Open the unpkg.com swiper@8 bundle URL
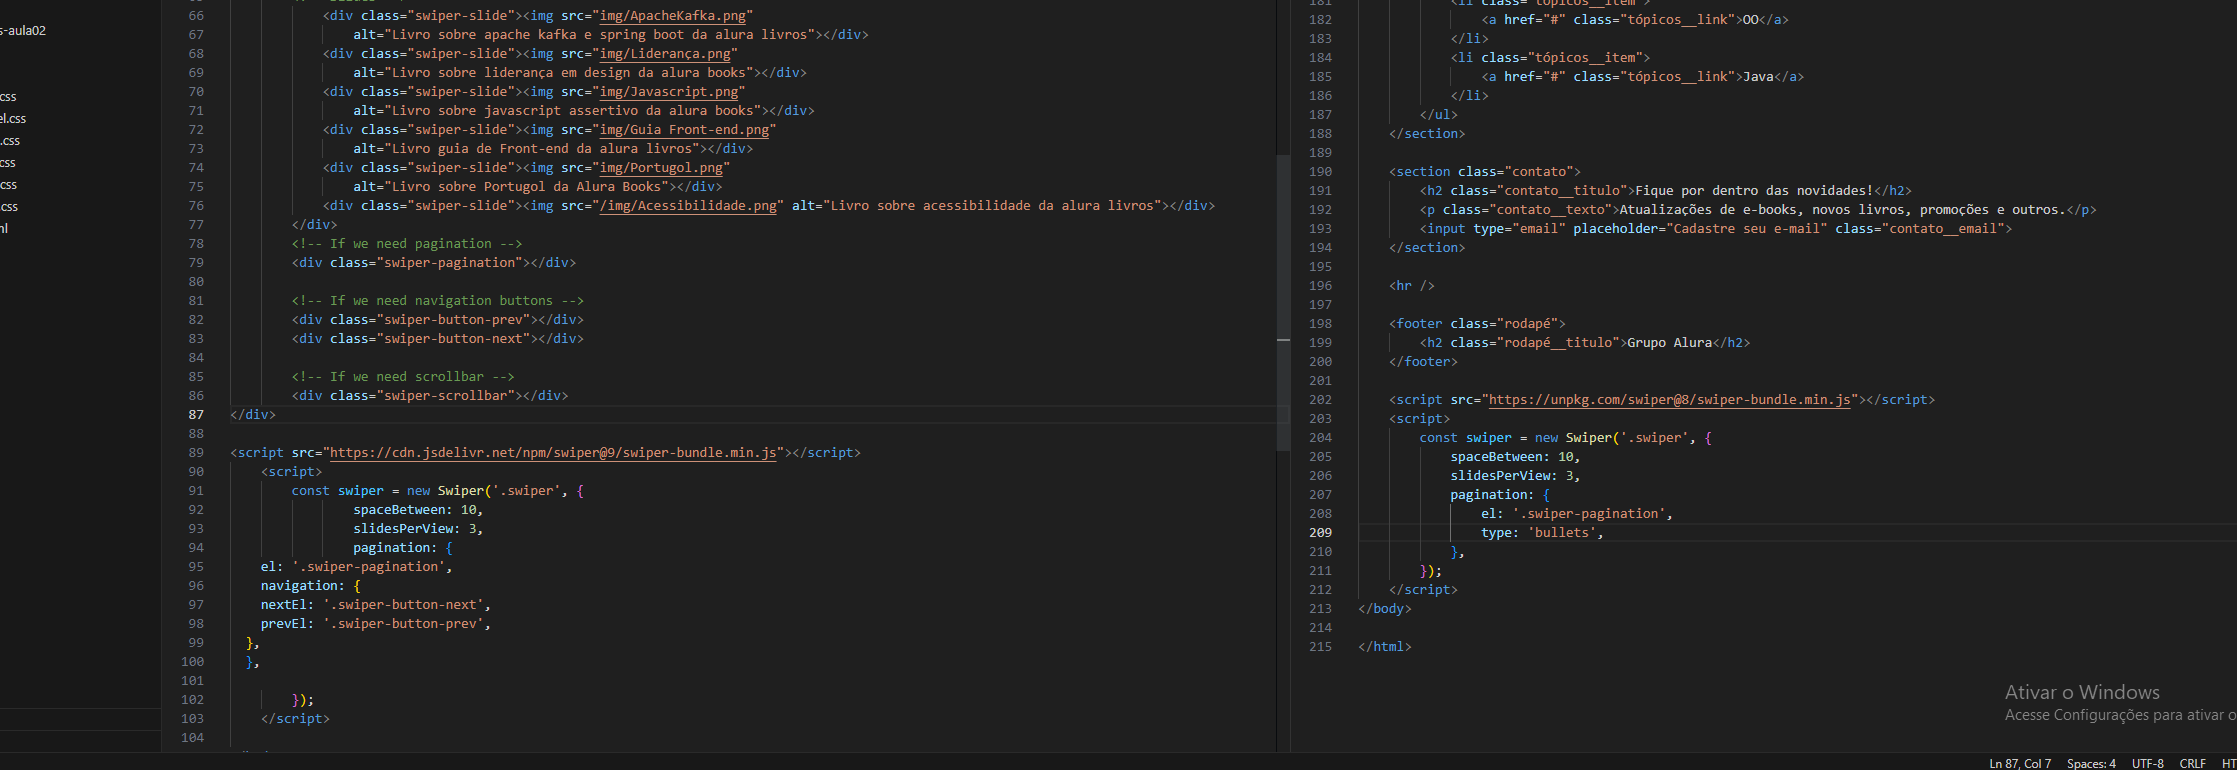The image size is (2237, 770). pos(1669,400)
